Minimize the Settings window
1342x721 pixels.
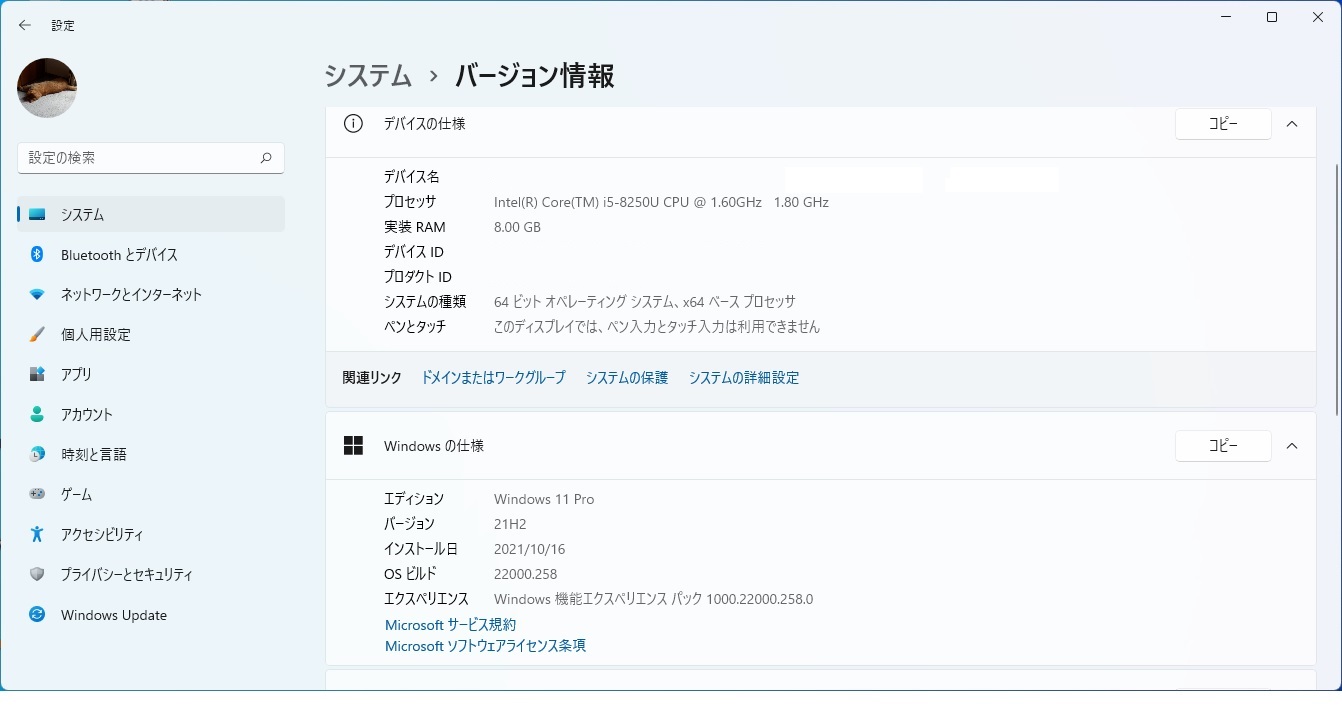(1226, 17)
